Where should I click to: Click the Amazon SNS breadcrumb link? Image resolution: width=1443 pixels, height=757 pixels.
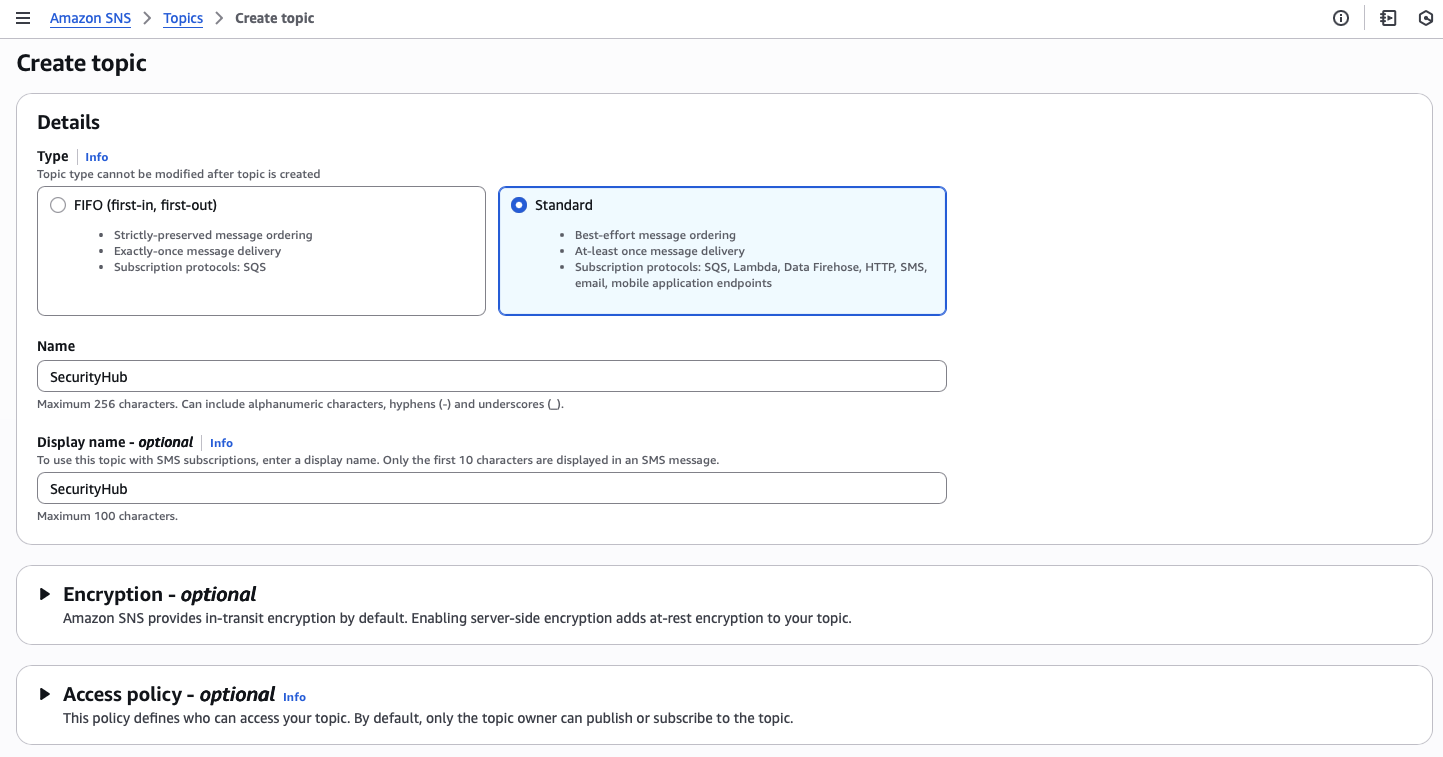(x=90, y=18)
